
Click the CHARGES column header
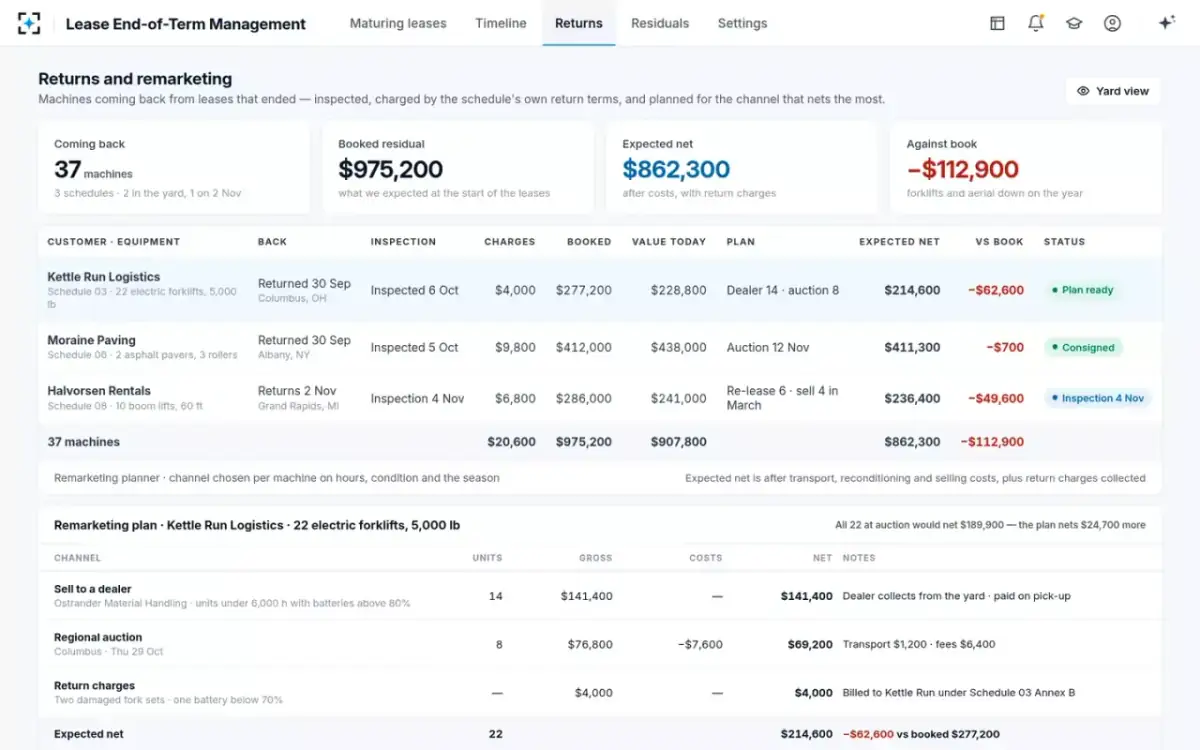pos(510,242)
